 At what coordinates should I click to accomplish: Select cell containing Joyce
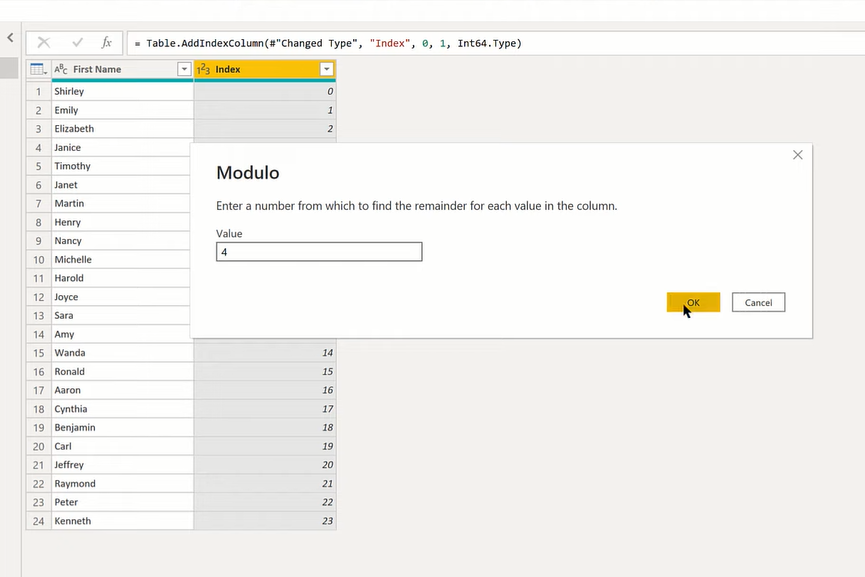pyautogui.click(x=121, y=297)
